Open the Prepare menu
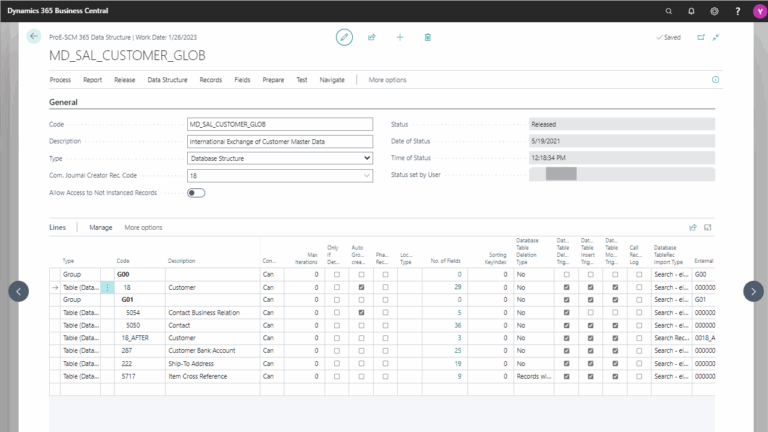 273,80
